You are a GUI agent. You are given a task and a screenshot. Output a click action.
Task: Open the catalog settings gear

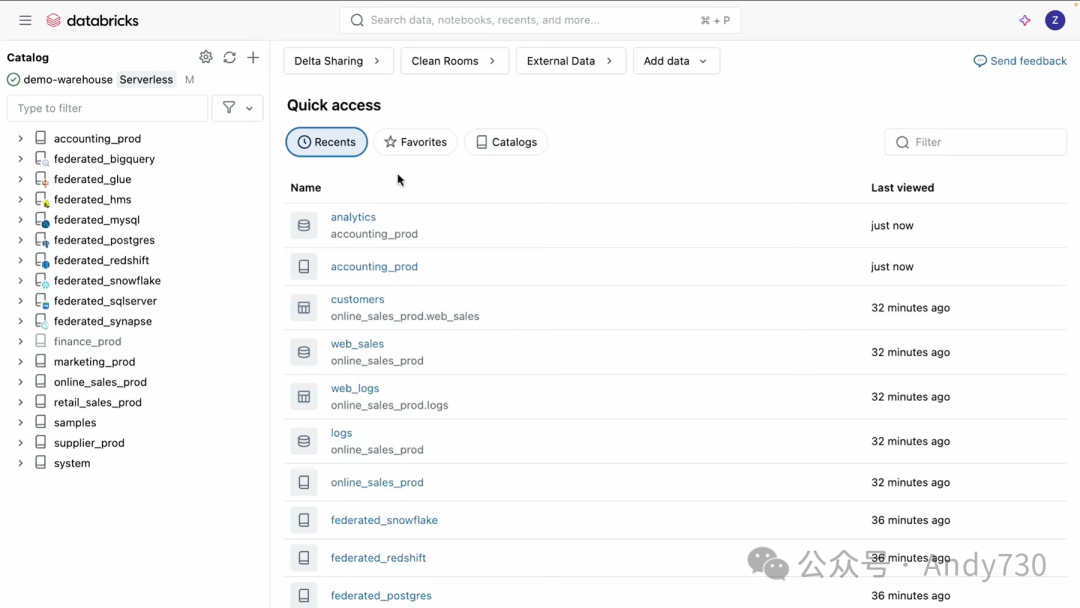point(206,57)
